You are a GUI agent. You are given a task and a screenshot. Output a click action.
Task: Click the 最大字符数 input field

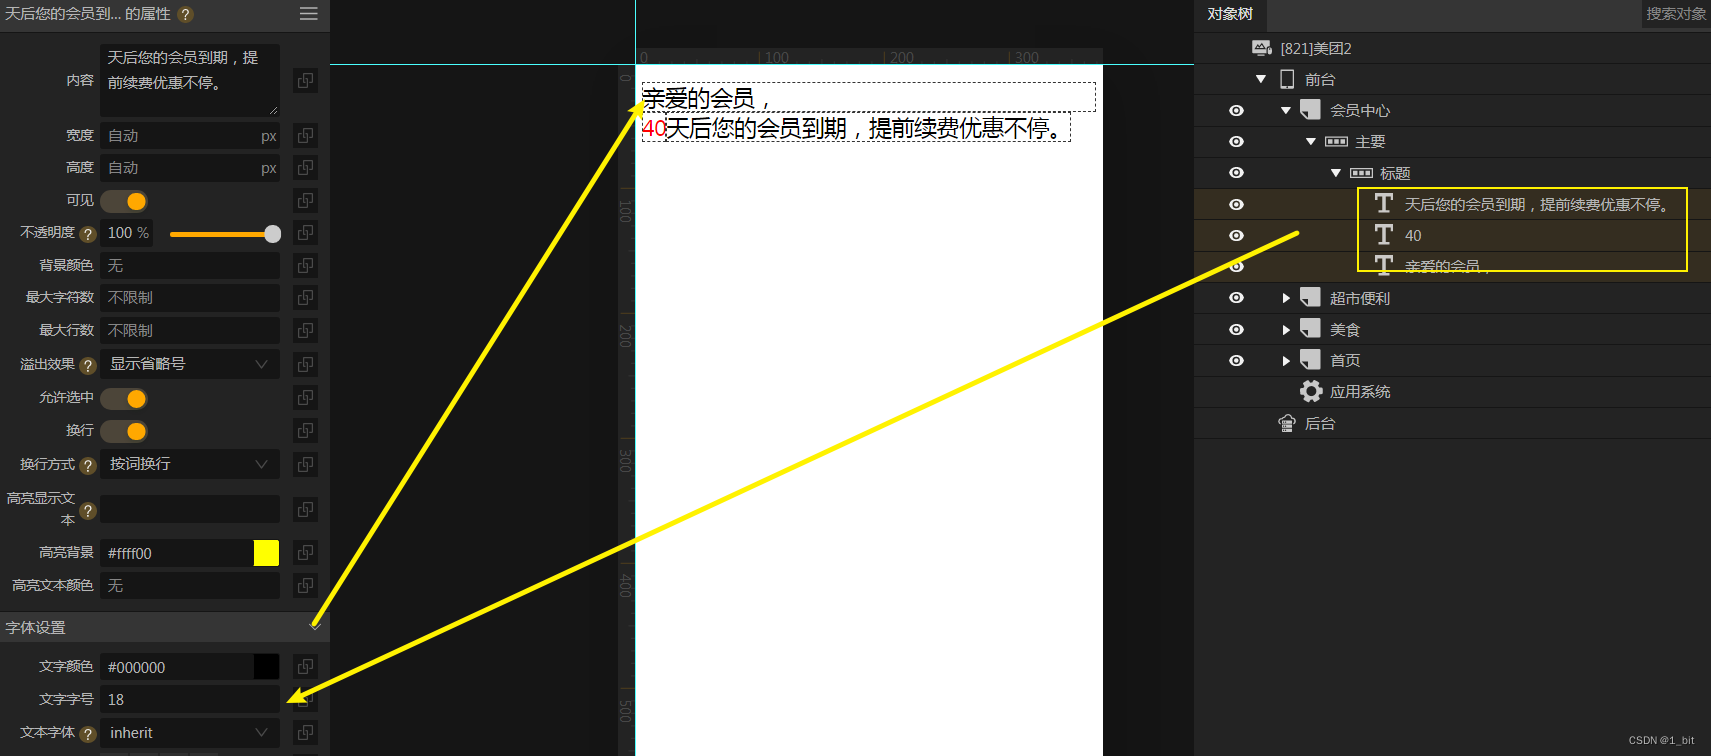click(190, 297)
